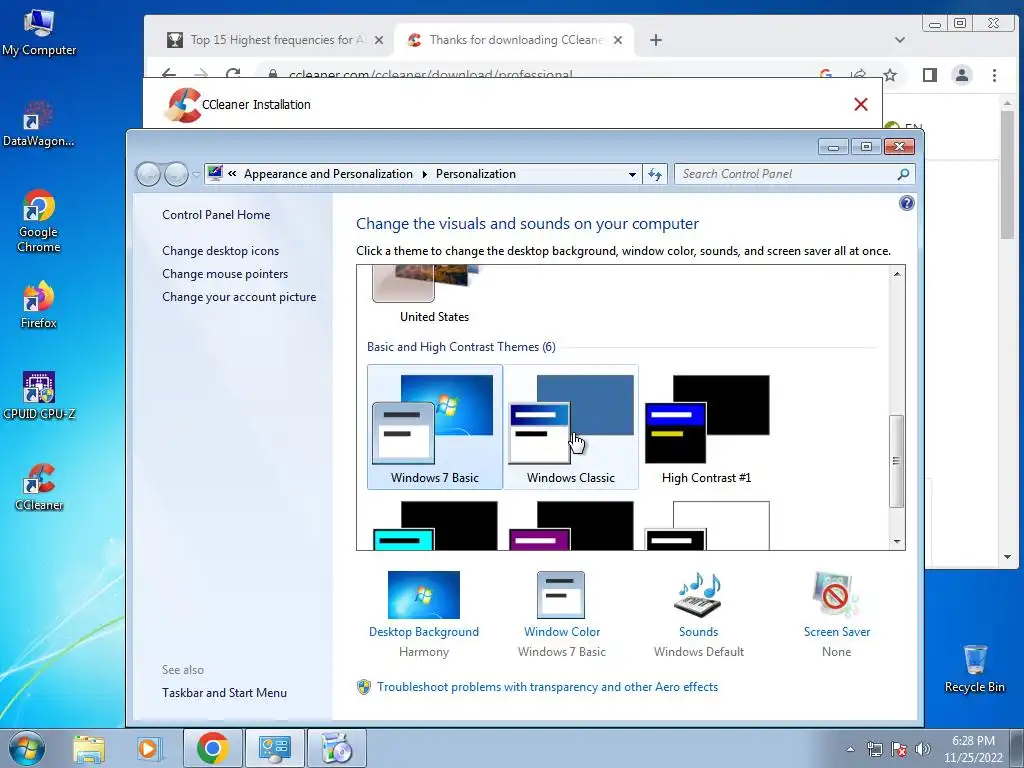The height and width of the screenshot is (768, 1024).
Task: Click the theme list scroll up arrow
Action: tap(897, 274)
